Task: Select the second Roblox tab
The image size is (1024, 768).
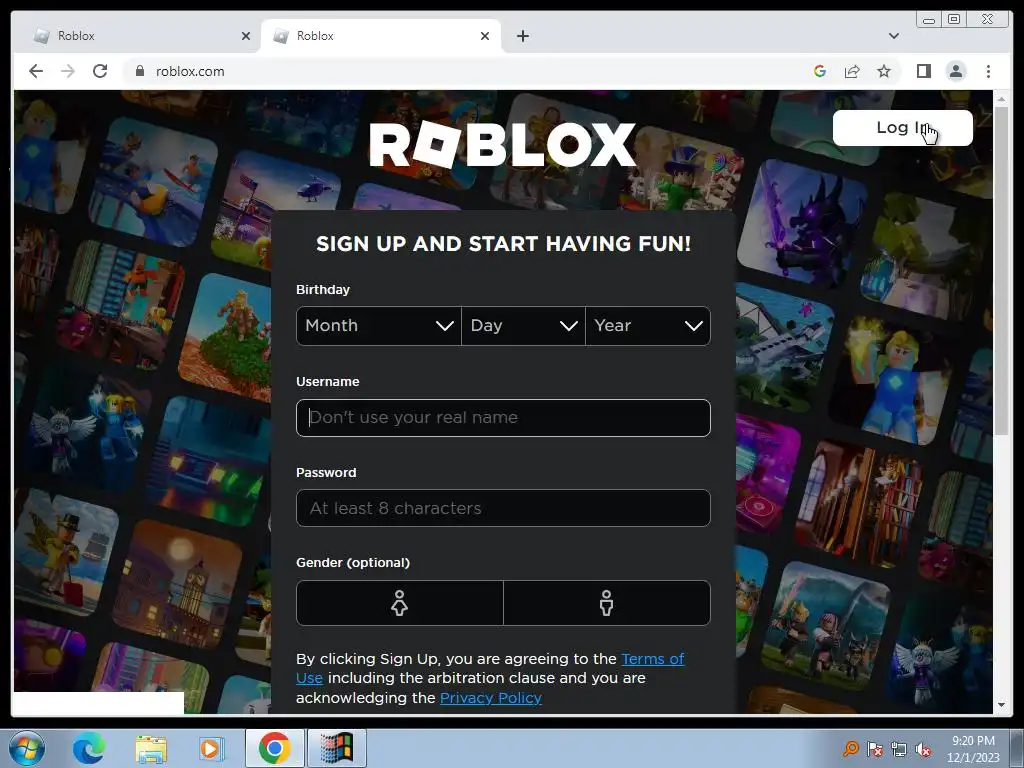Action: coord(381,36)
